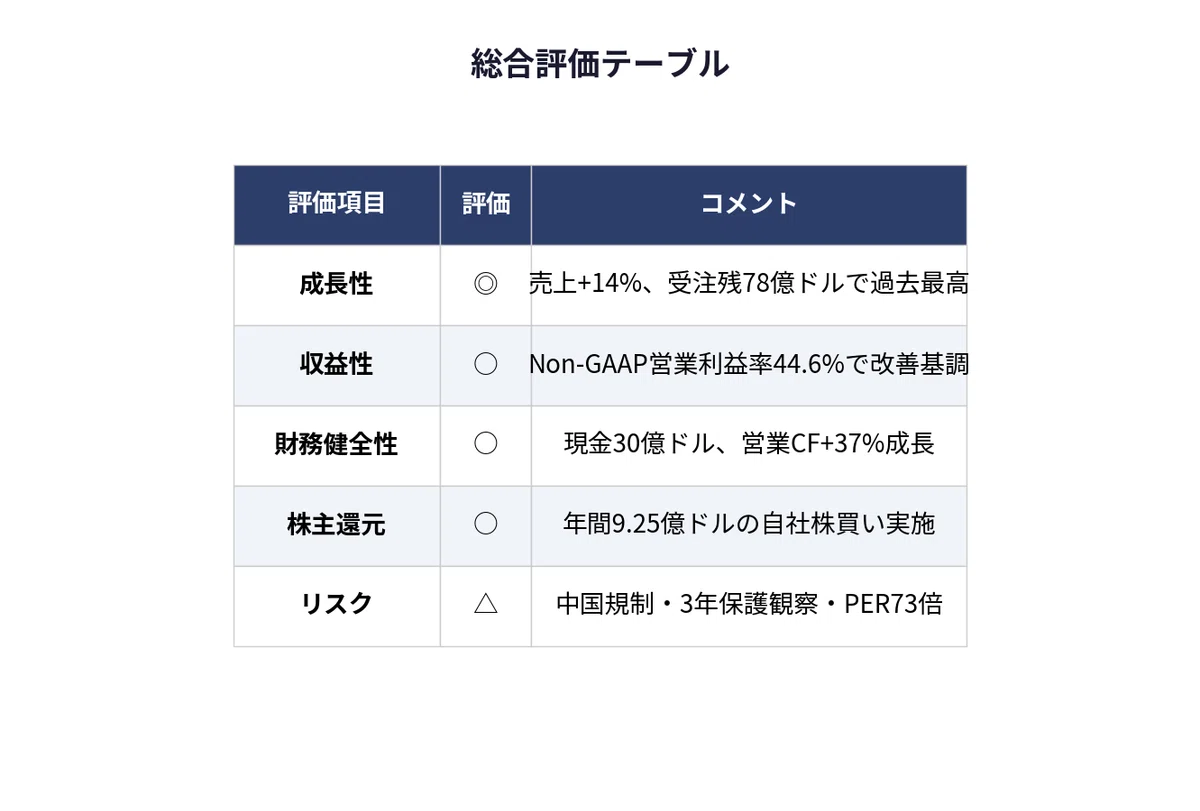Click the リスク row label
This screenshot has height=811, width=1200.
pyautogui.click(x=337, y=605)
